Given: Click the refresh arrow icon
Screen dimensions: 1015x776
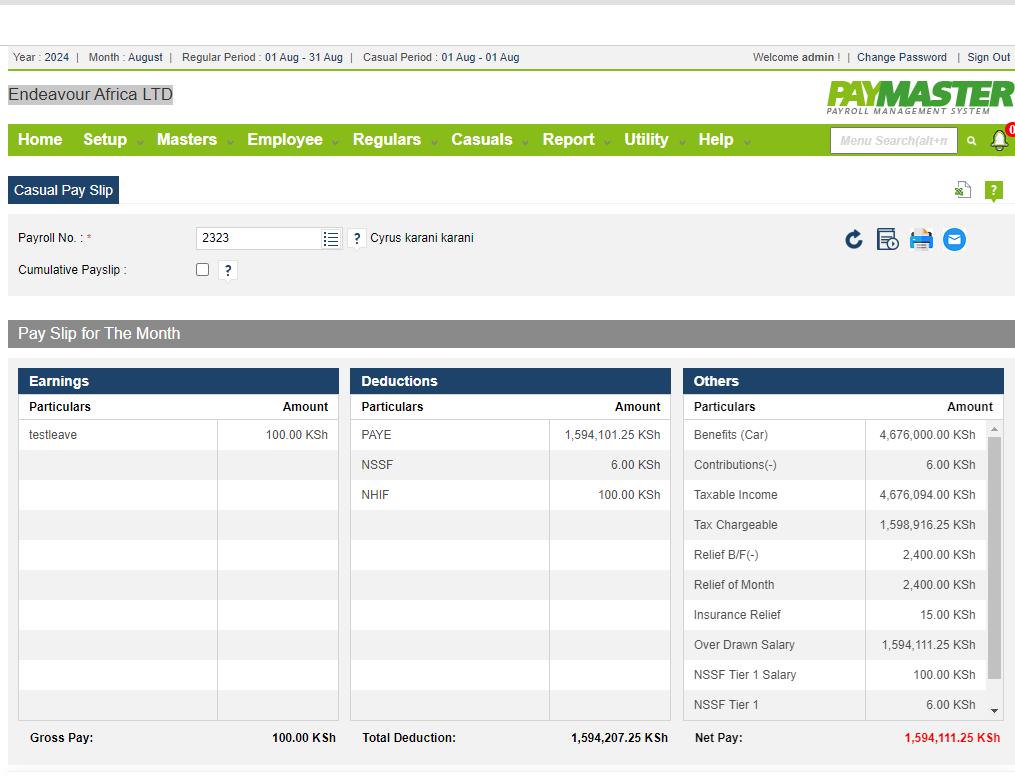Looking at the screenshot, I should tap(853, 240).
